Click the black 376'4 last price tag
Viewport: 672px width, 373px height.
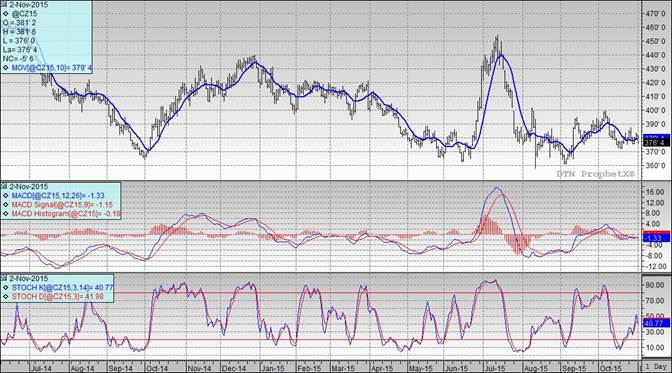click(x=655, y=143)
